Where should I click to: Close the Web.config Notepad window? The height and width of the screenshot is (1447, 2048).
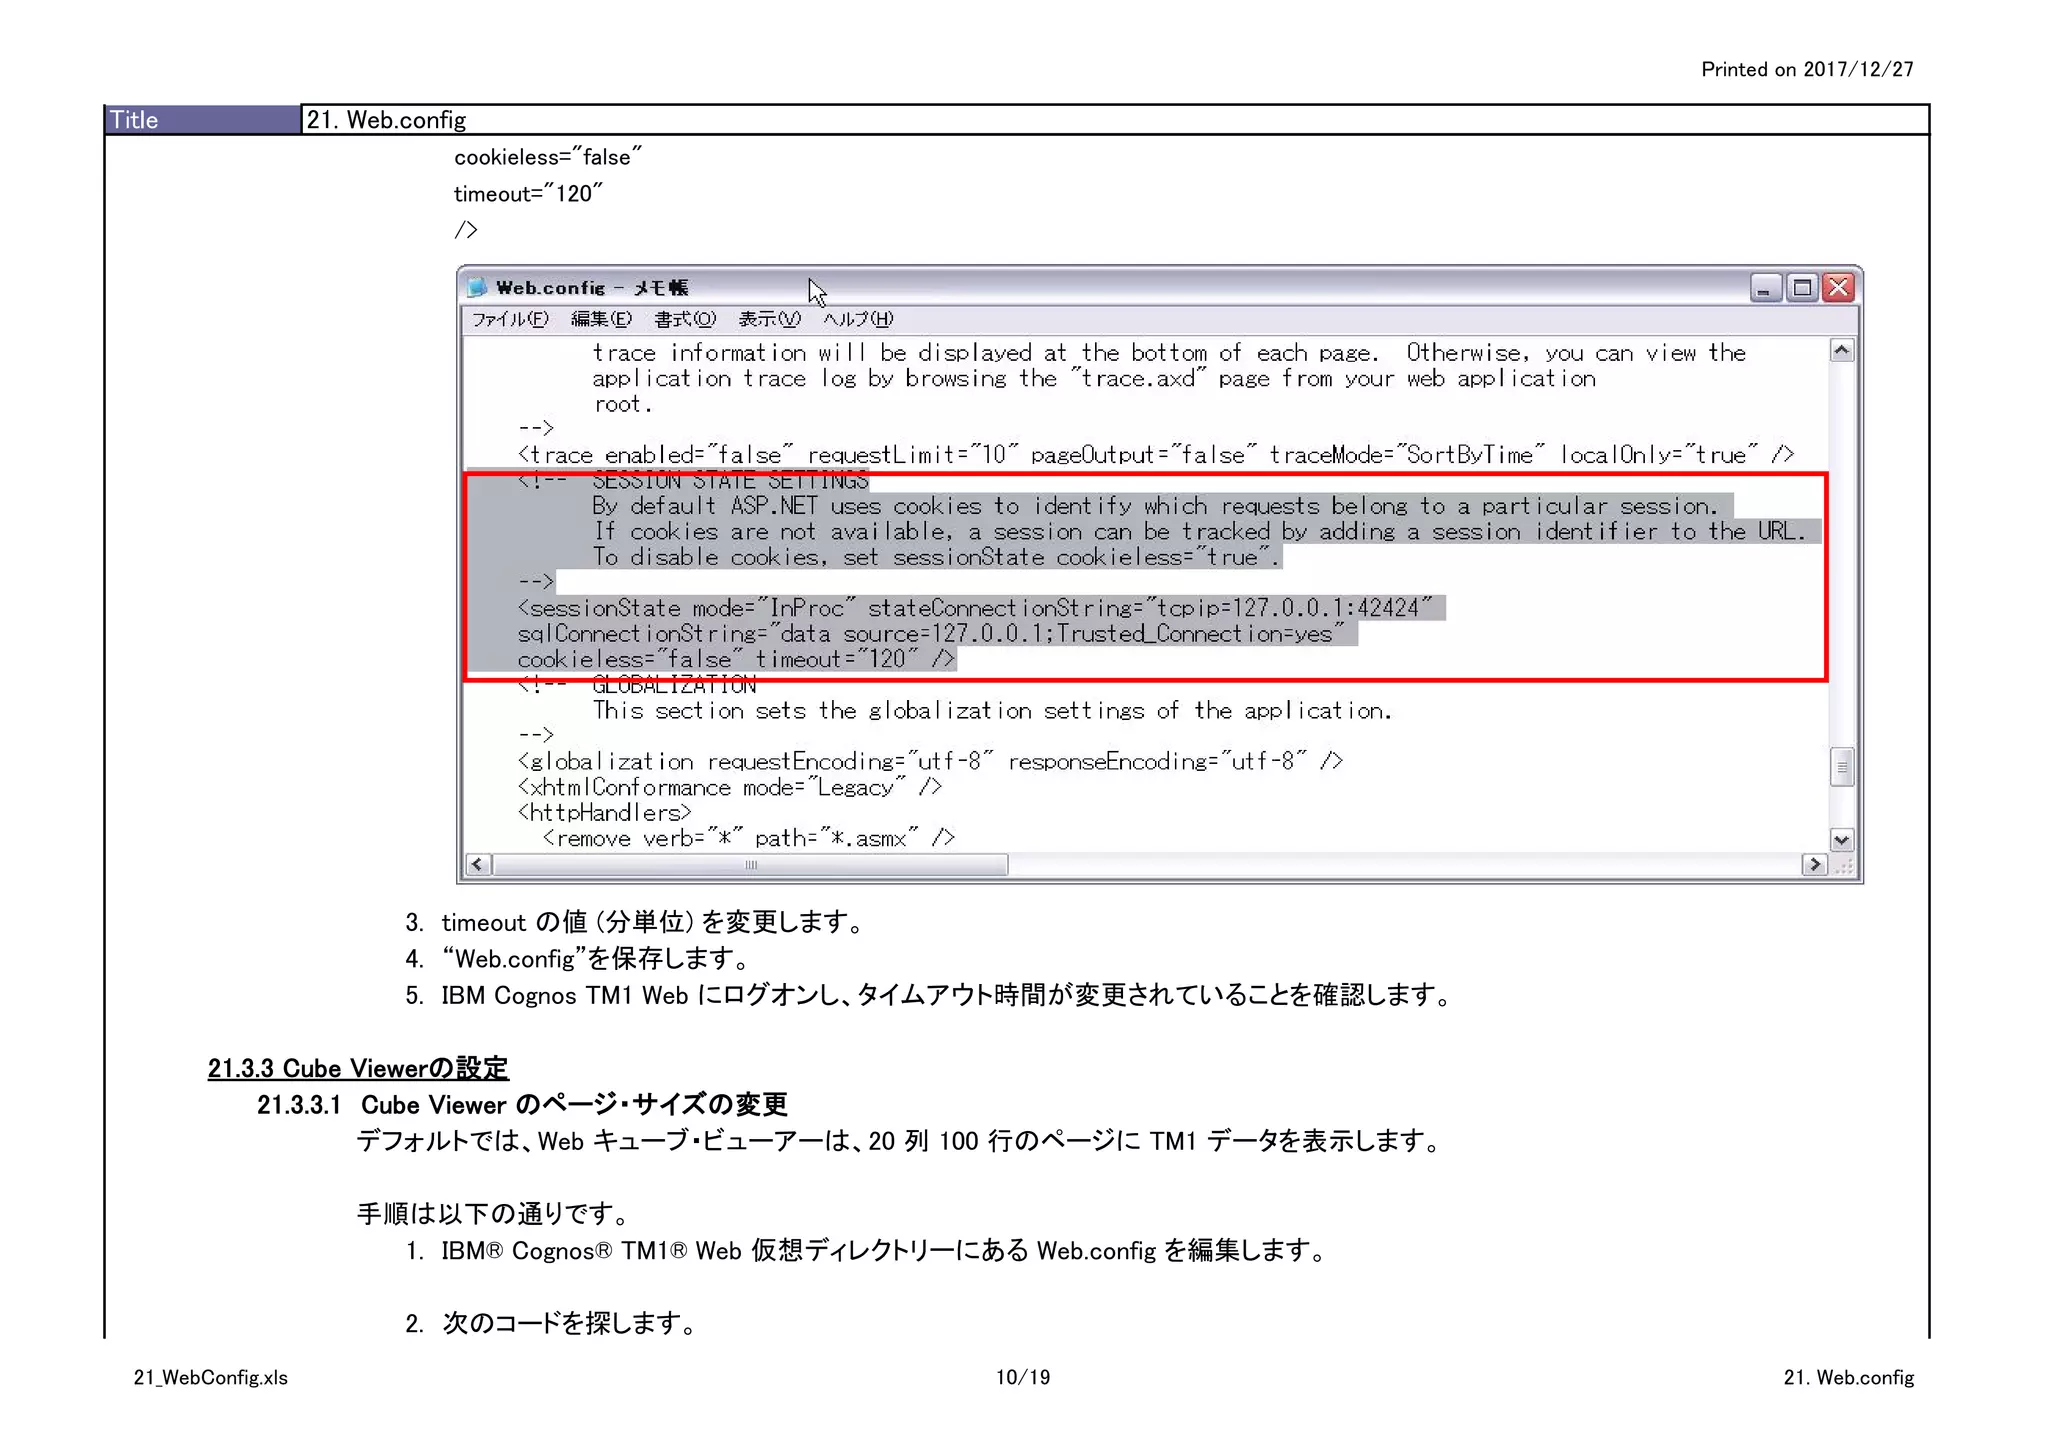1838,288
